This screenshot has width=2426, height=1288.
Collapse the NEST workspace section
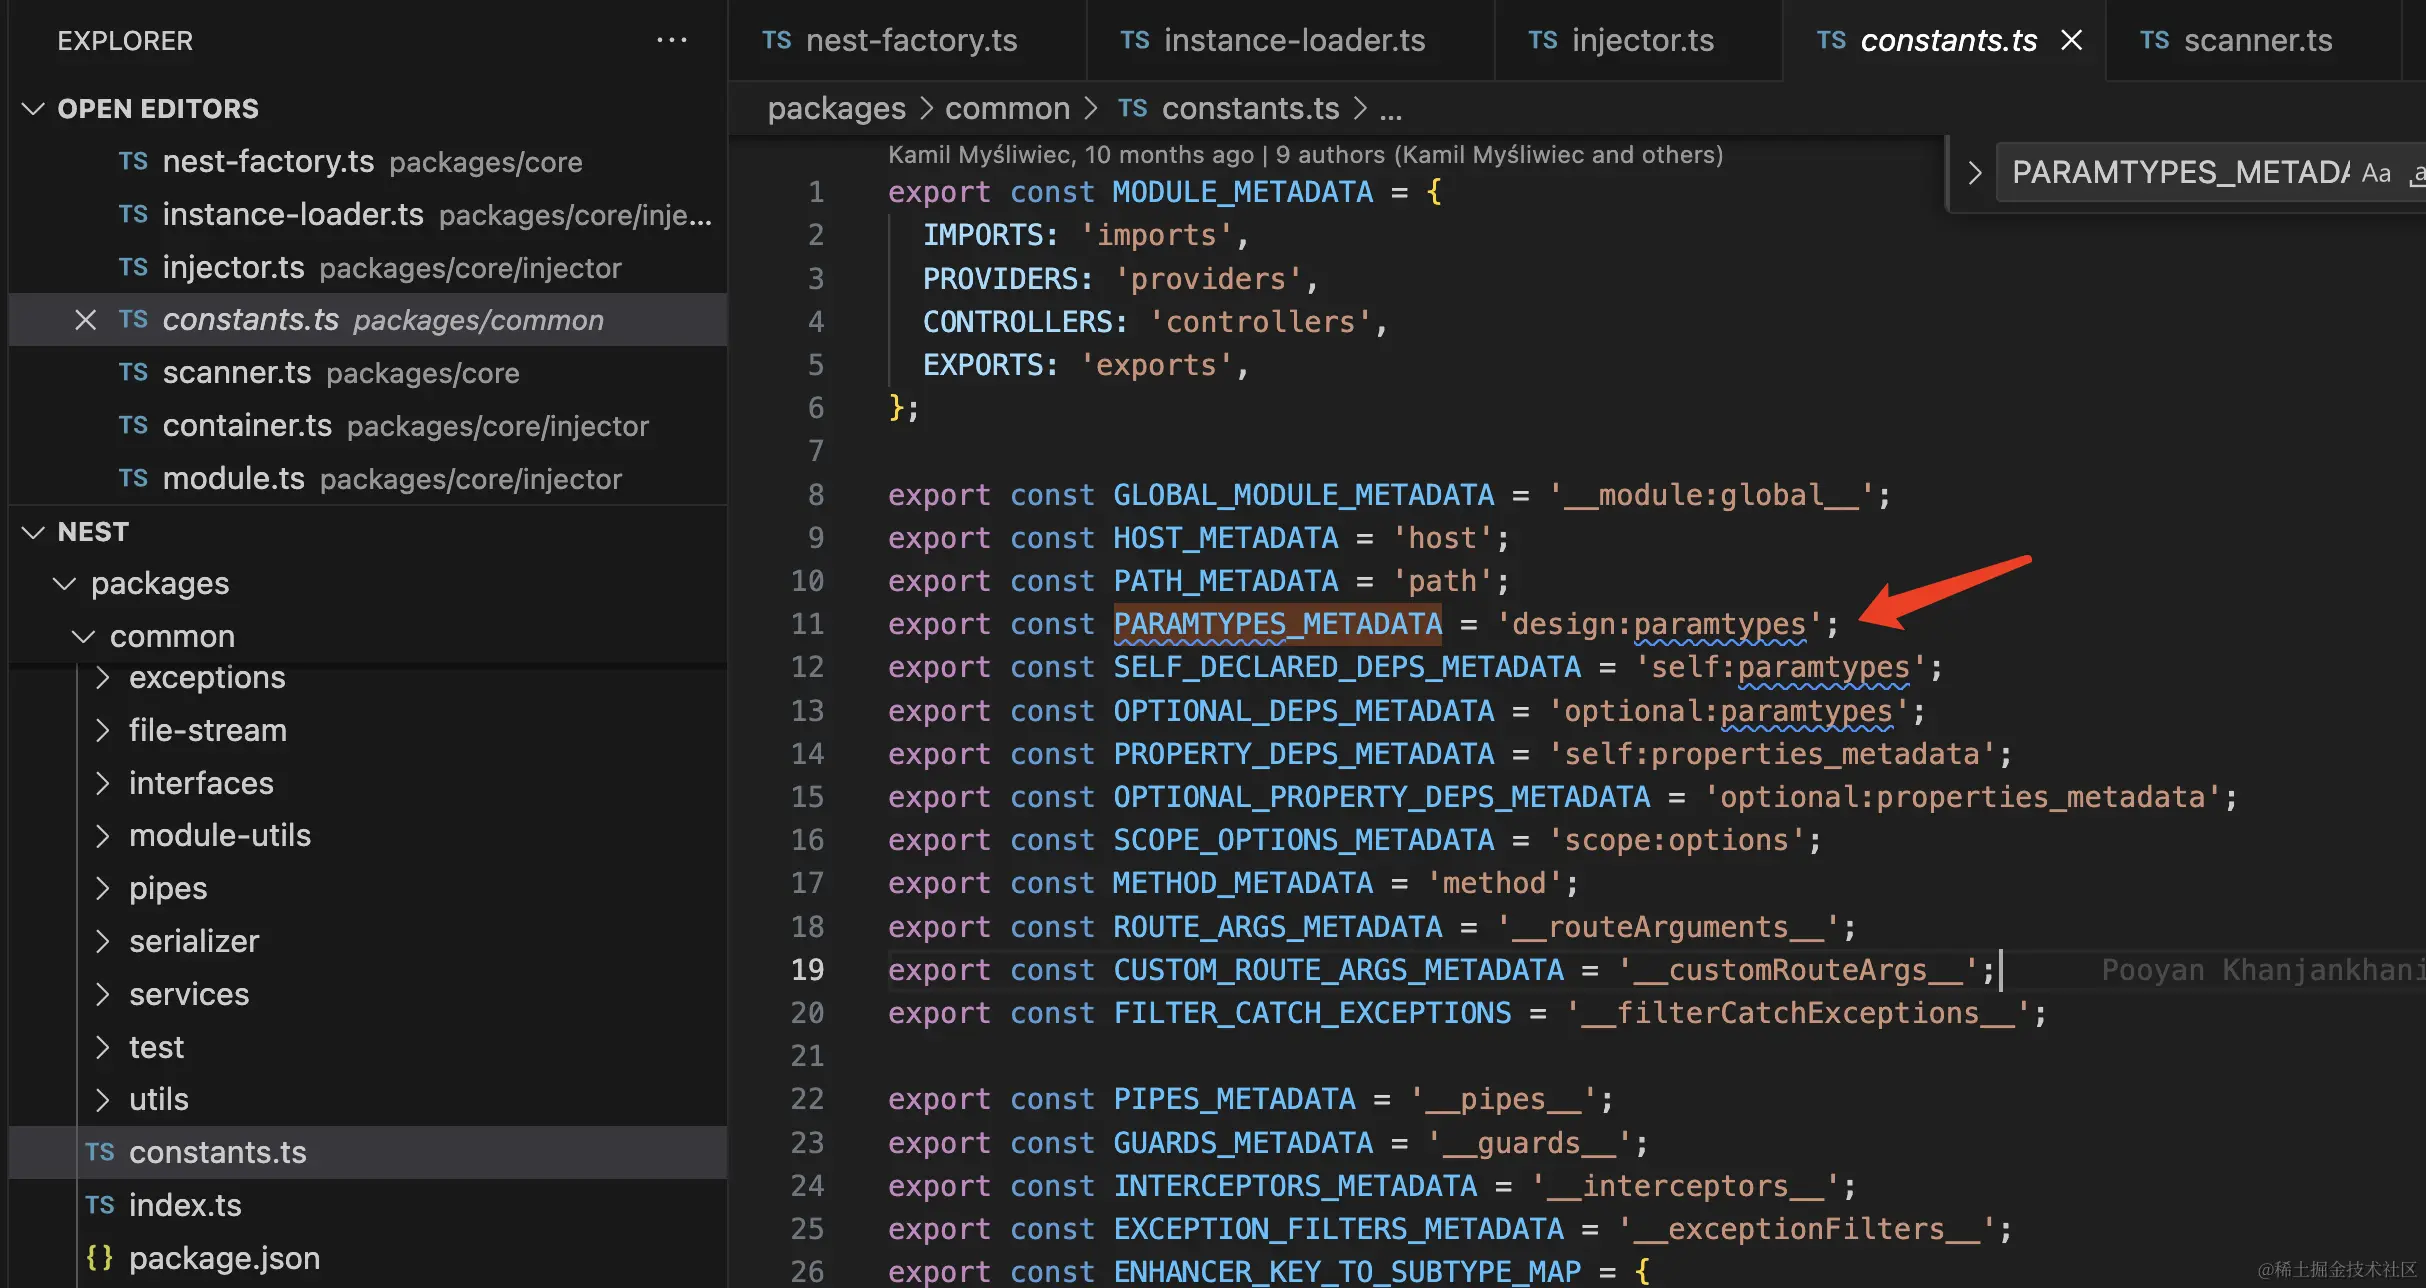click(33, 532)
